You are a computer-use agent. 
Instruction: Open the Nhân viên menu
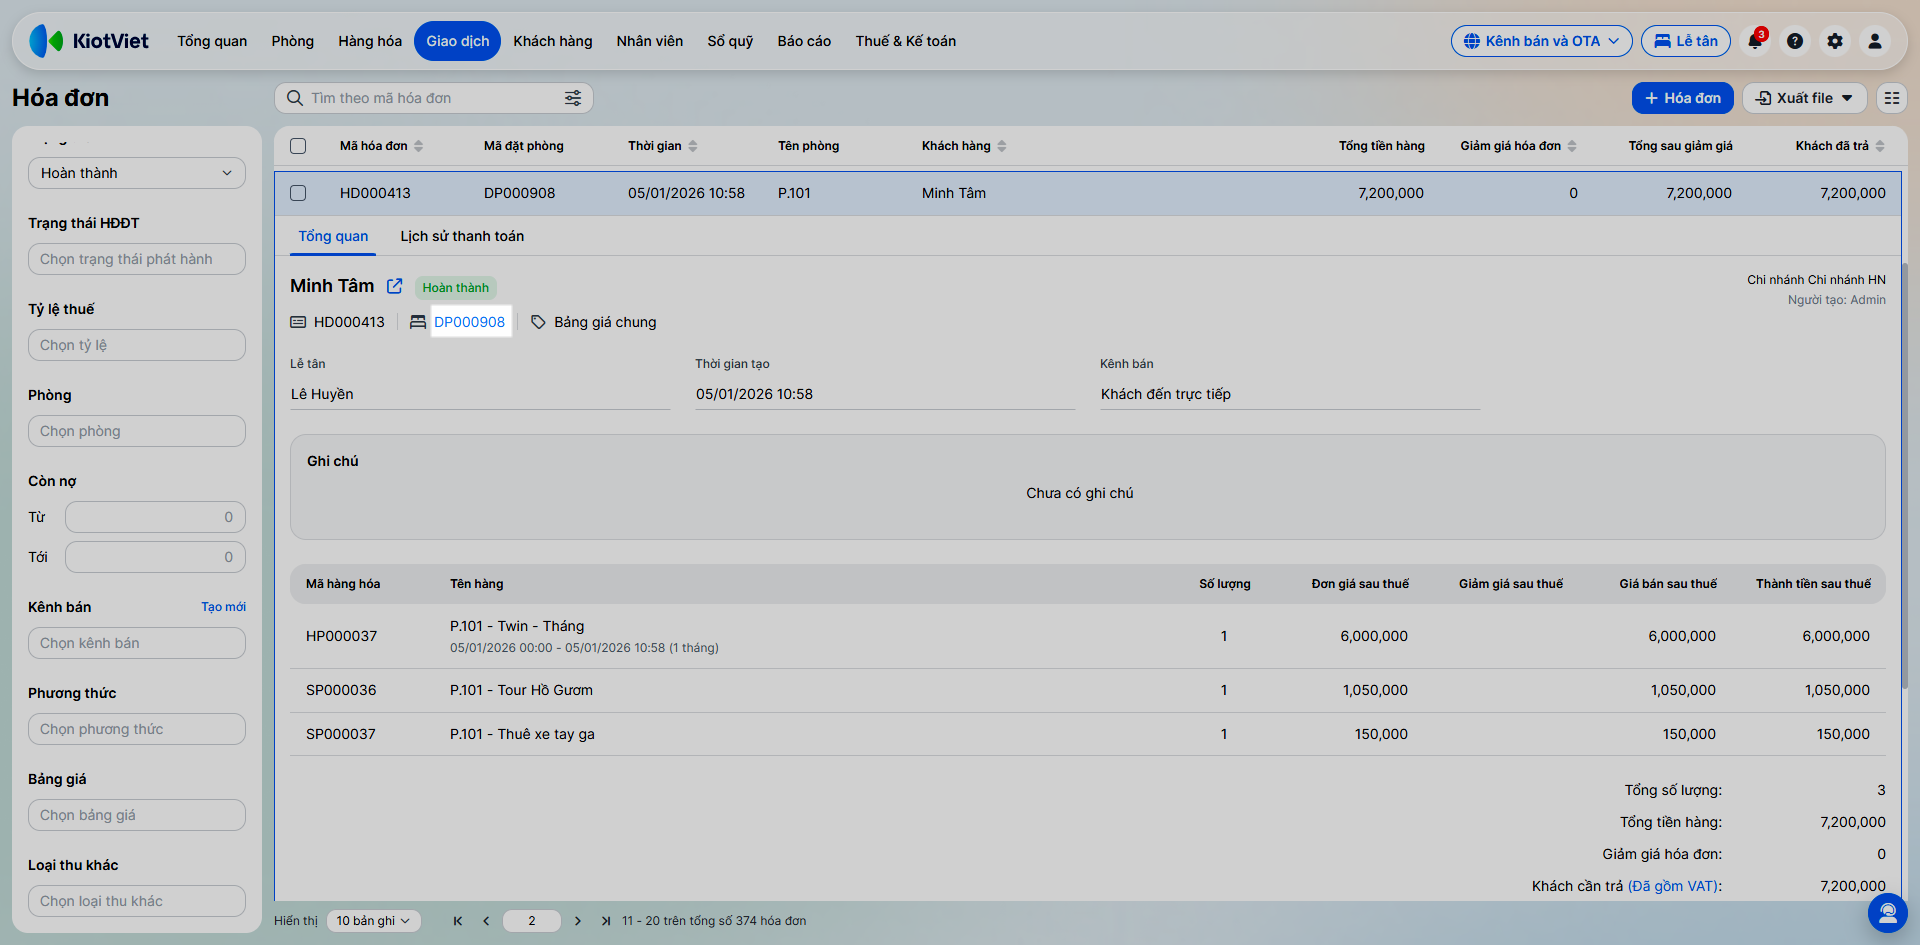[650, 41]
